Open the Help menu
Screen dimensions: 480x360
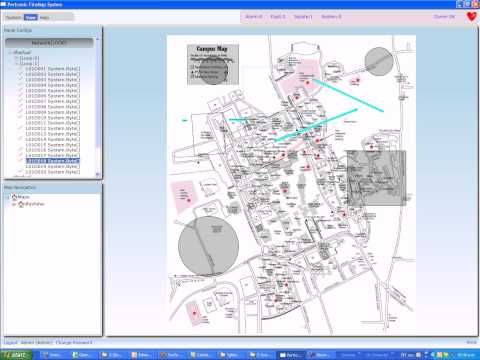click(x=44, y=17)
